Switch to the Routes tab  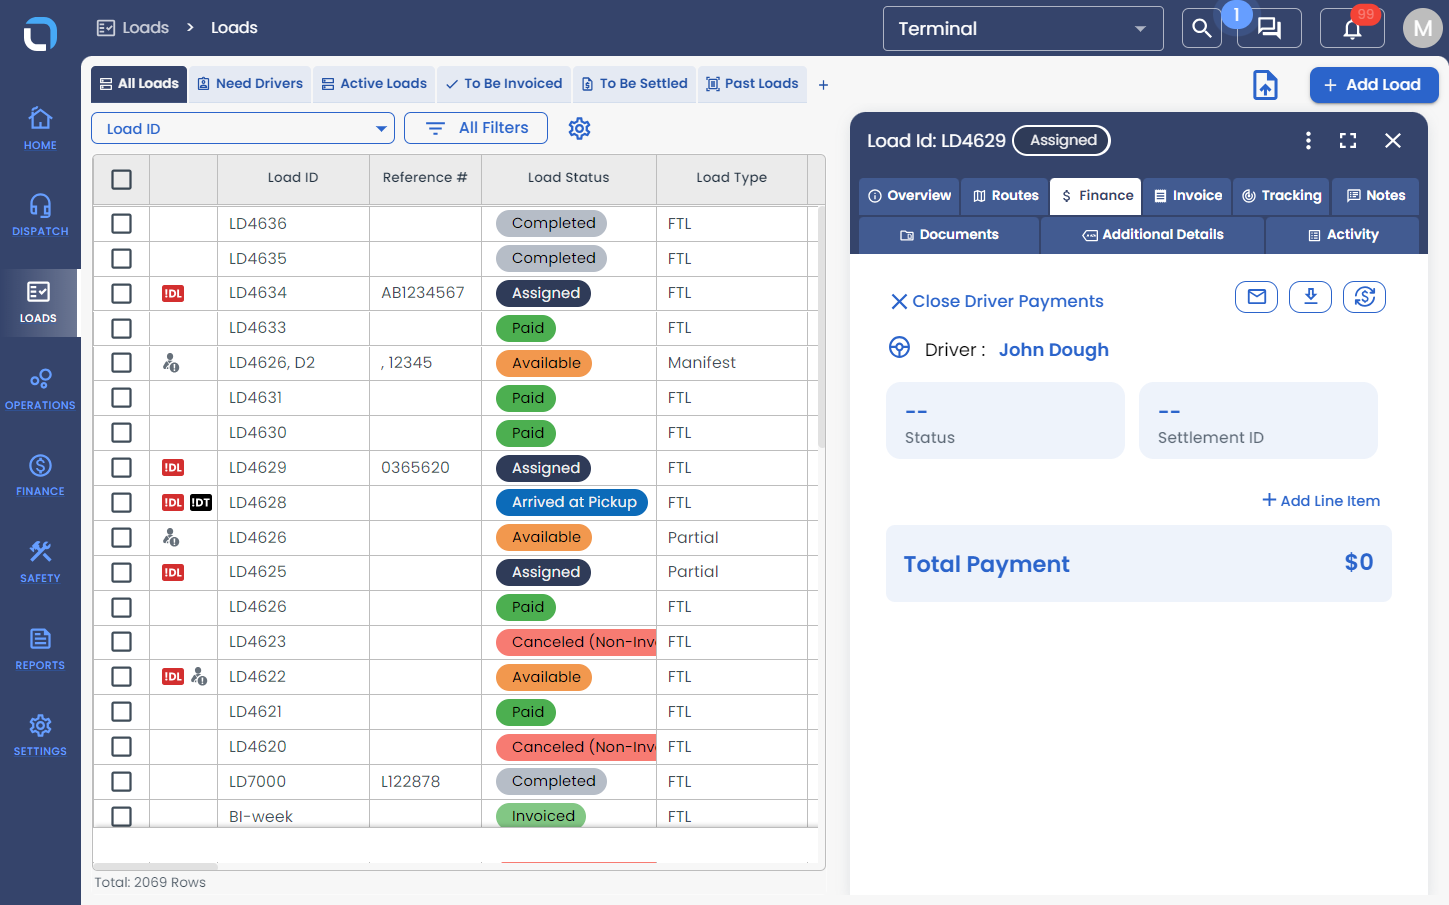[1005, 196]
